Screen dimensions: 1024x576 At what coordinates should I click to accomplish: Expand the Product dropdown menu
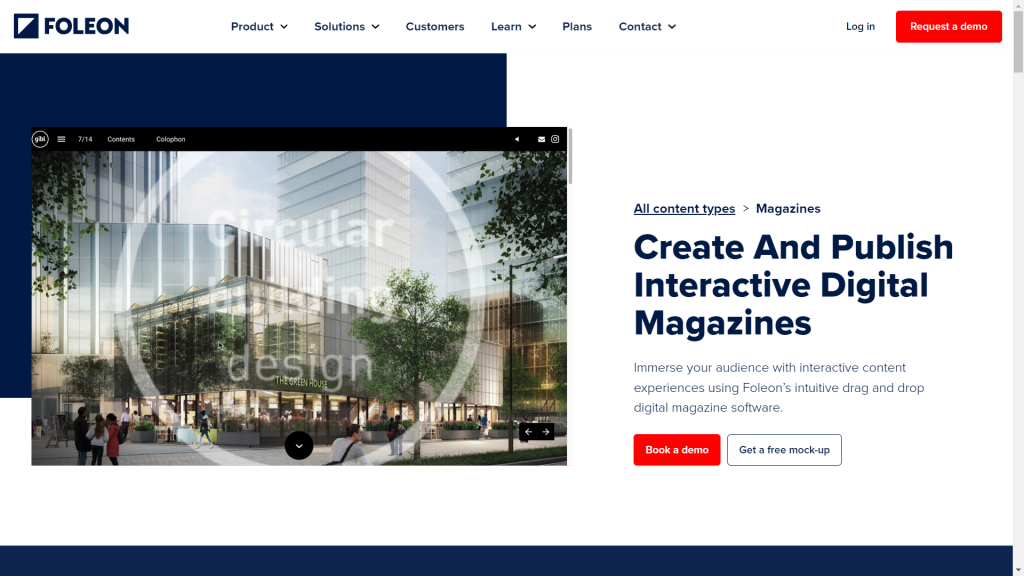(x=259, y=26)
